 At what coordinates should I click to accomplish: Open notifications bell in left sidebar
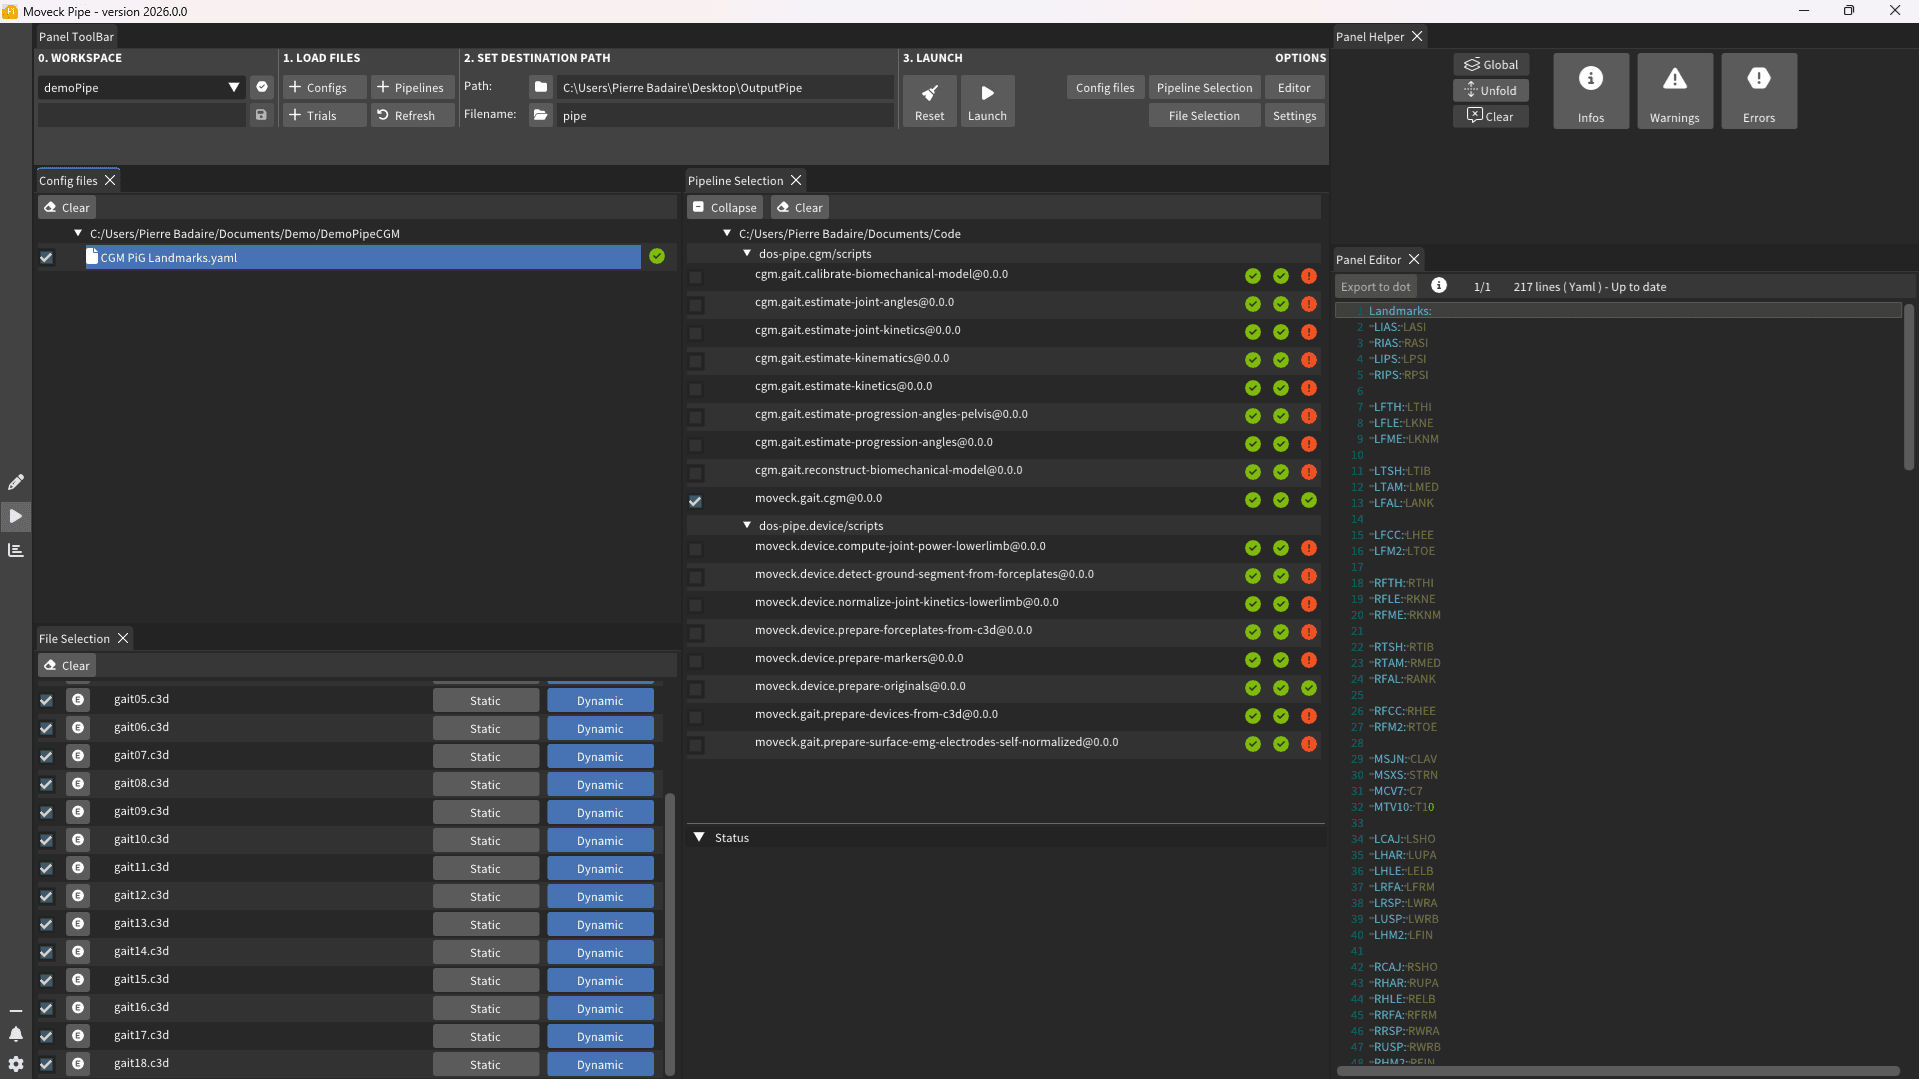pos(16,1034)
